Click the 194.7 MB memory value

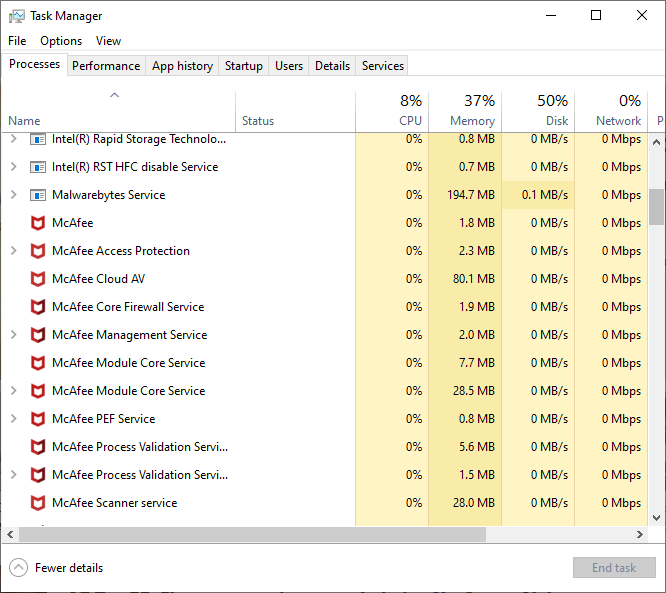471,195
